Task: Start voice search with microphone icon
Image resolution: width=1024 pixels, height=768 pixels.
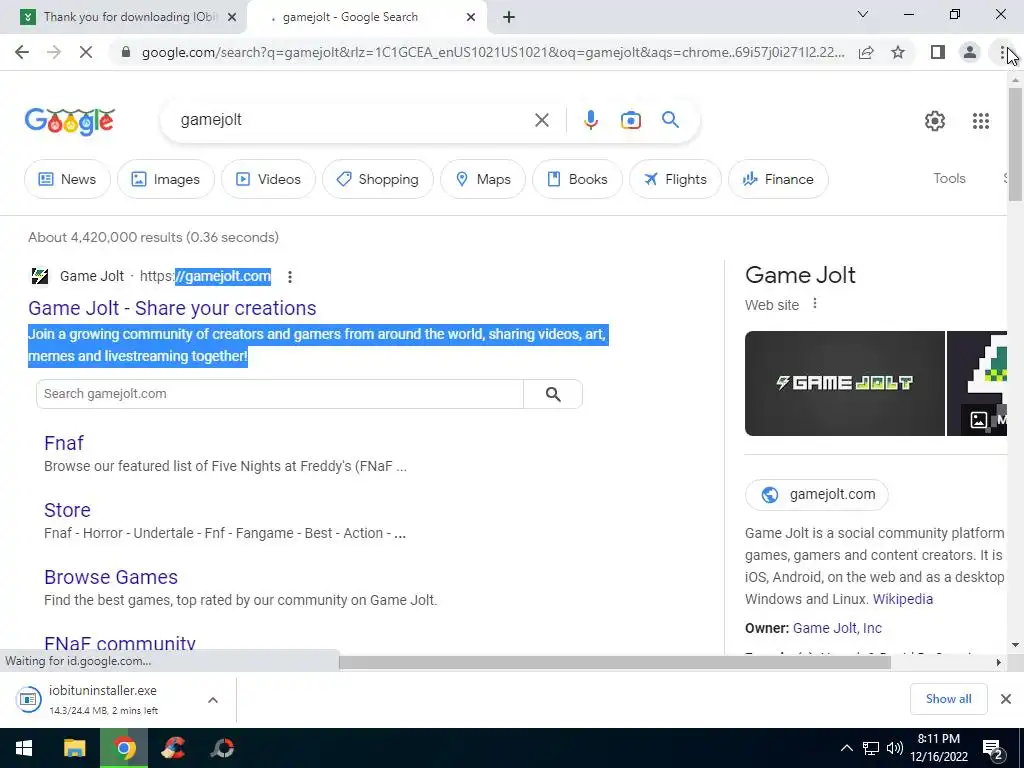Action: tap(590, 120)
